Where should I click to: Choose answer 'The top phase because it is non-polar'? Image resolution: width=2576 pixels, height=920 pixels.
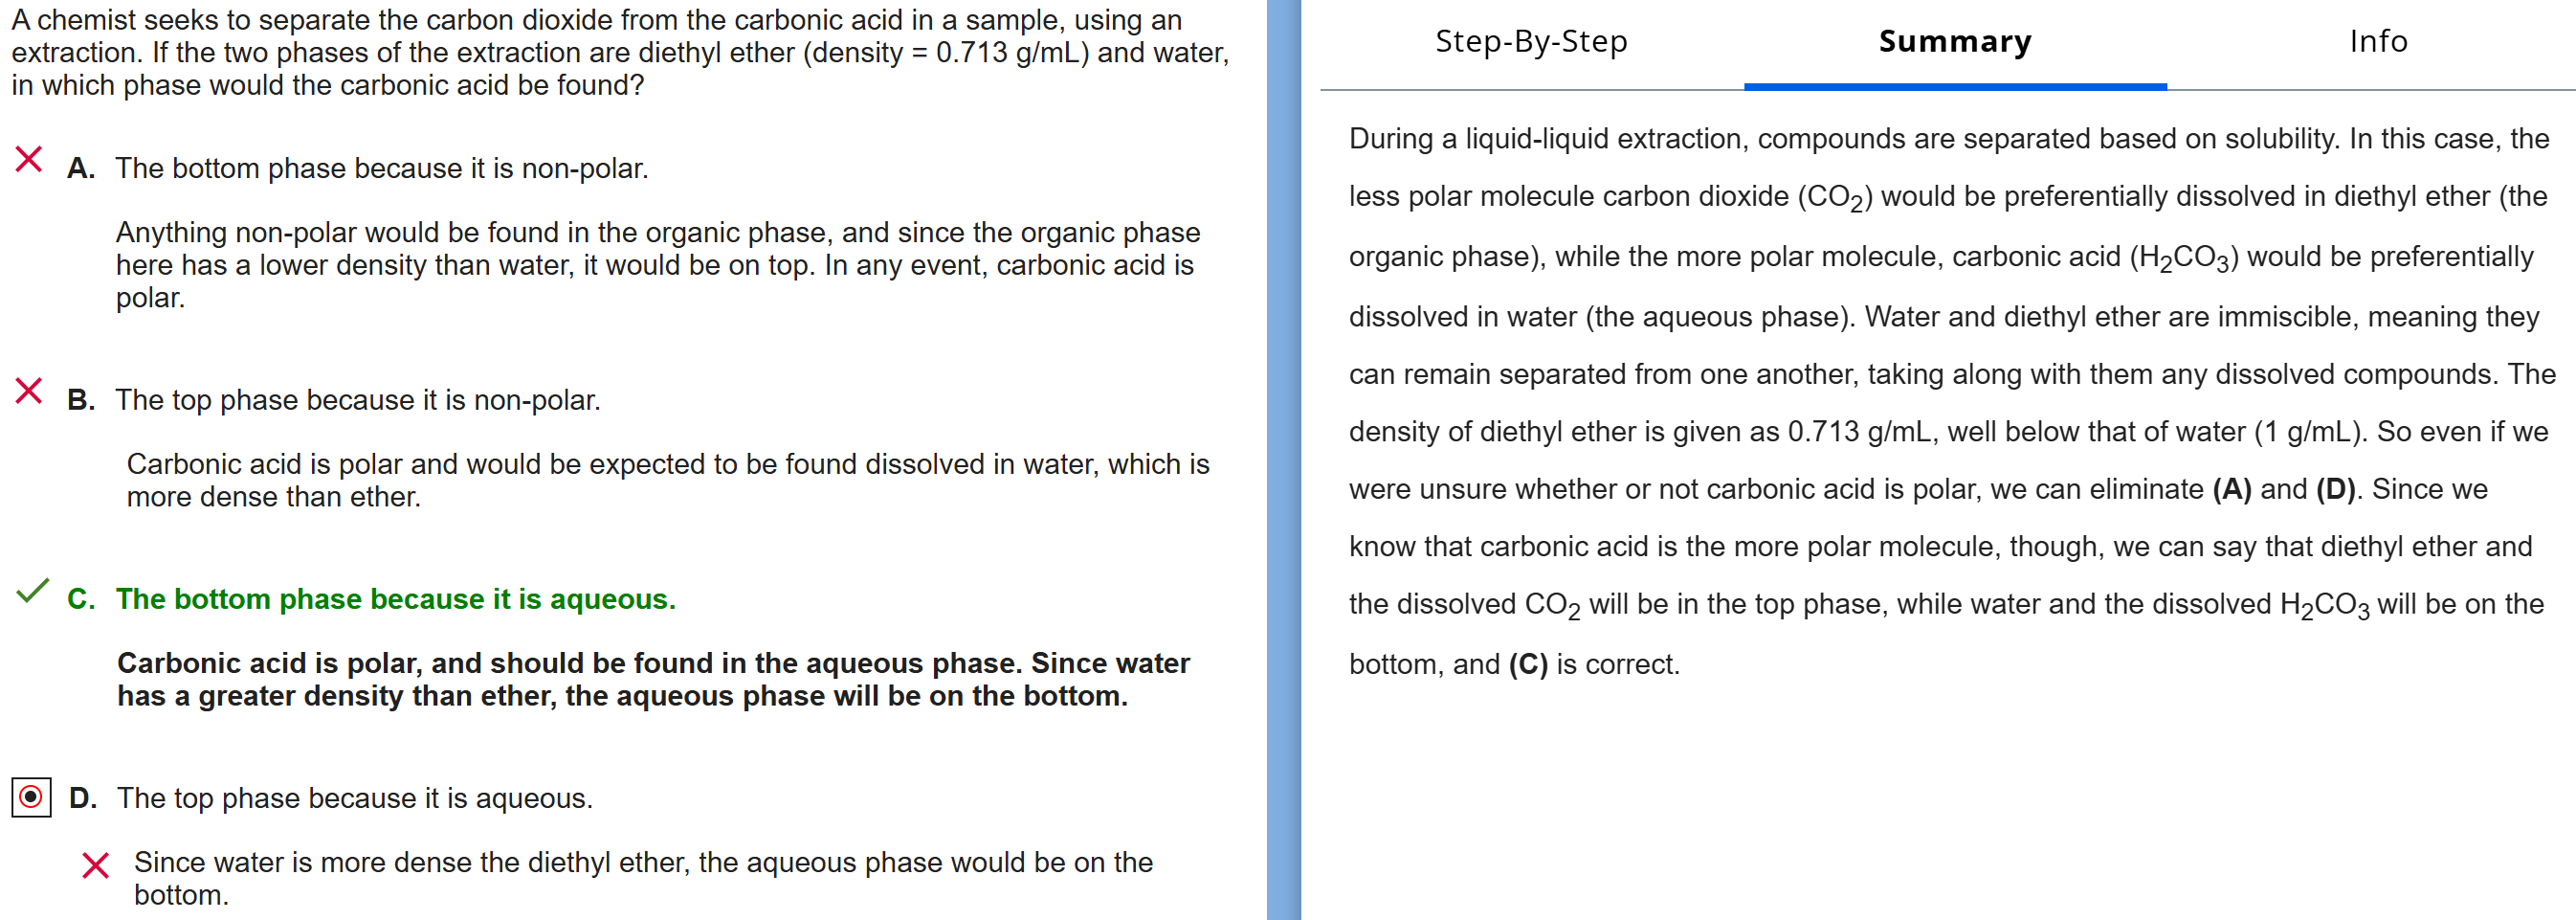(x=357, y=401)
